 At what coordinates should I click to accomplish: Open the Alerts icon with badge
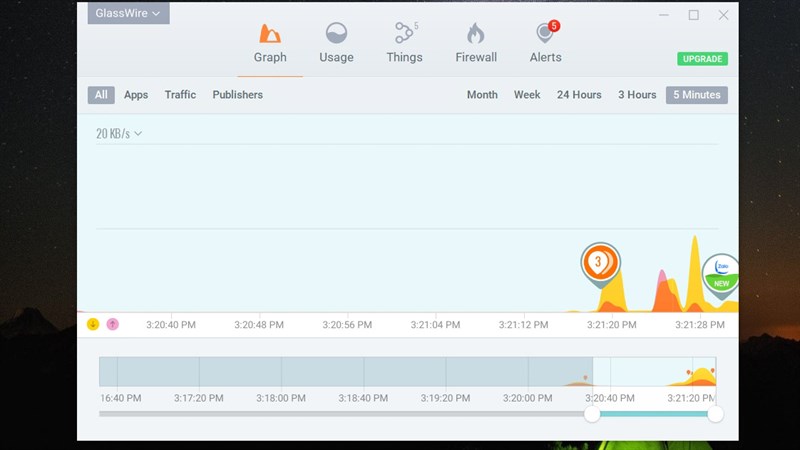pyautogui.click(x=546, y=33)
